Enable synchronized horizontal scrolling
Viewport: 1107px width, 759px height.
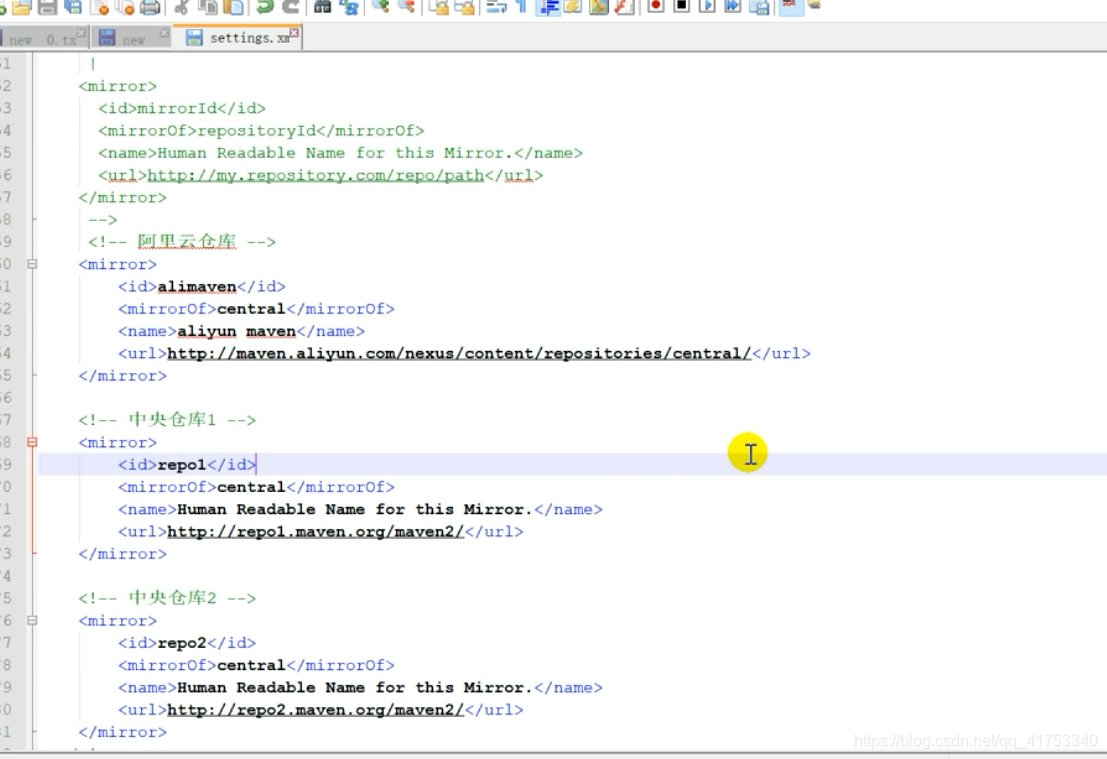tap(464, 7)
